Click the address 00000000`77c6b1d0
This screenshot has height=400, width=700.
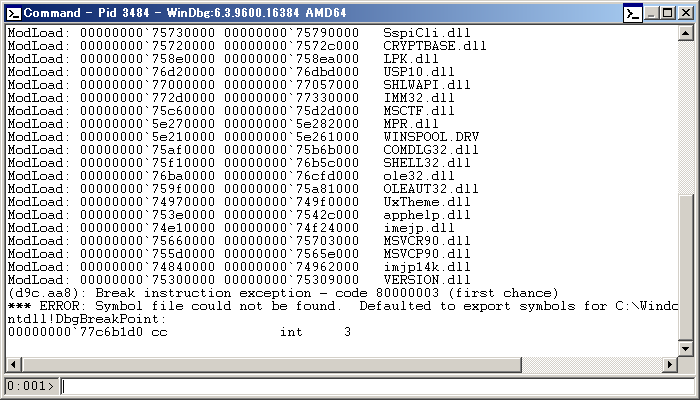click(x=75, y=332)
